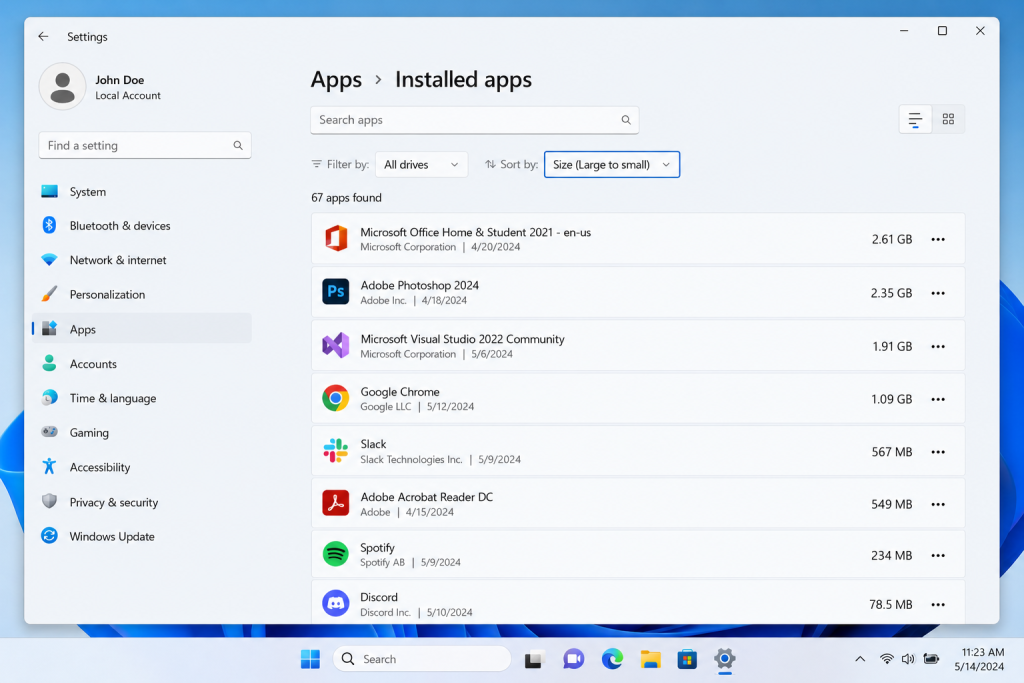Open more options for Adobe Photoshop 2024
The height and width of the screenshot is (683, 1024).
coord(938,293)
